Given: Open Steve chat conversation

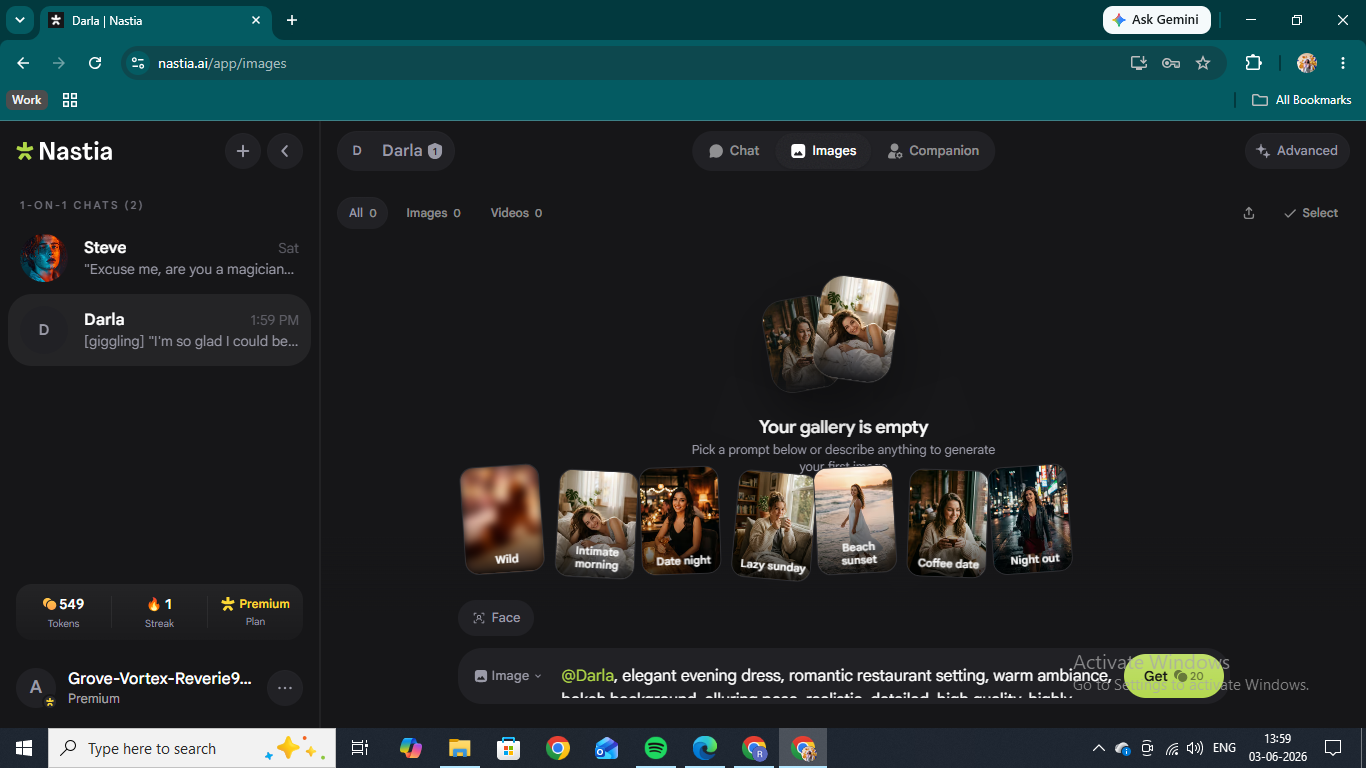Looking at the screenshot, I should (x=159, y=258).
